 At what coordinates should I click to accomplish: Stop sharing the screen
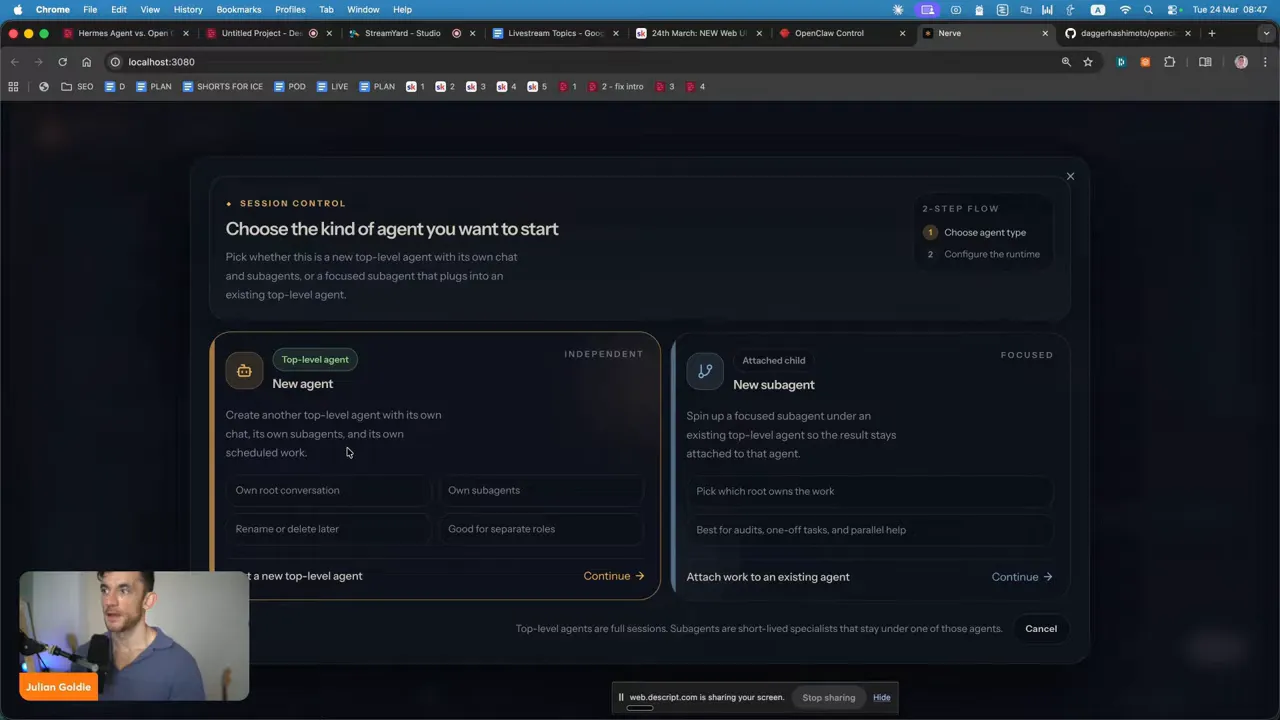(x=828, y=698)
